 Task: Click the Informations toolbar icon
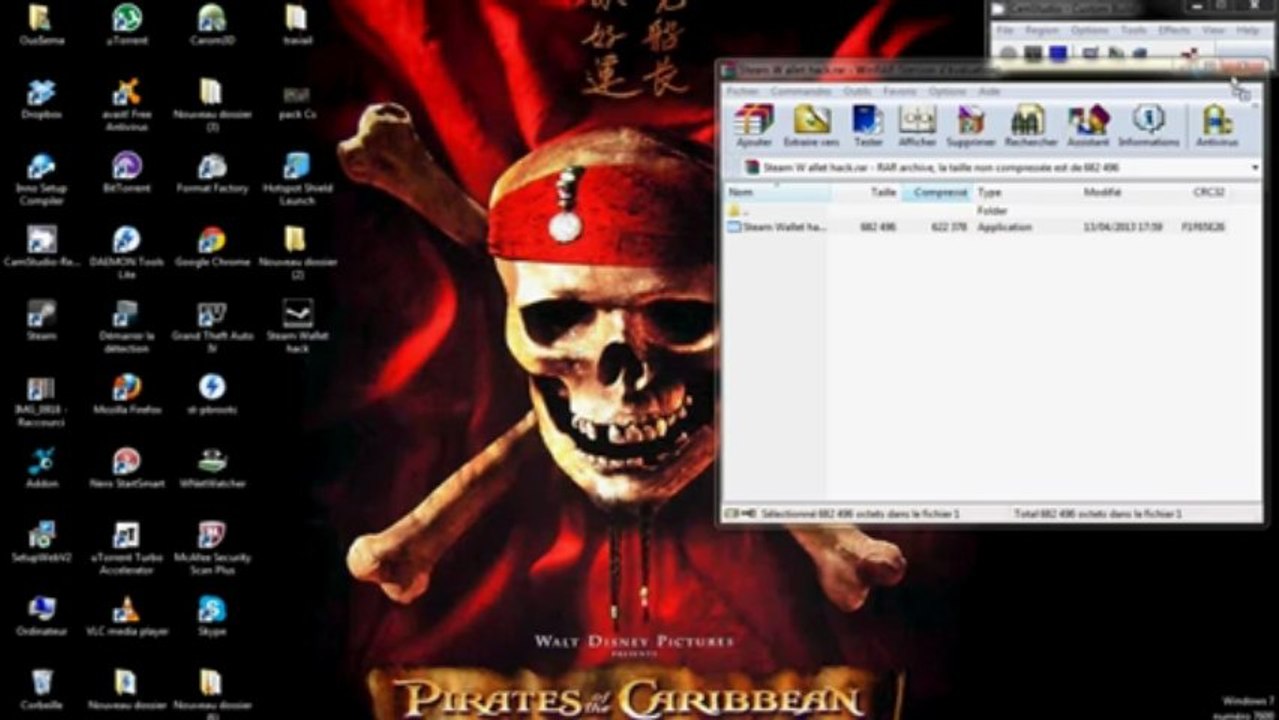(1148, 126)
